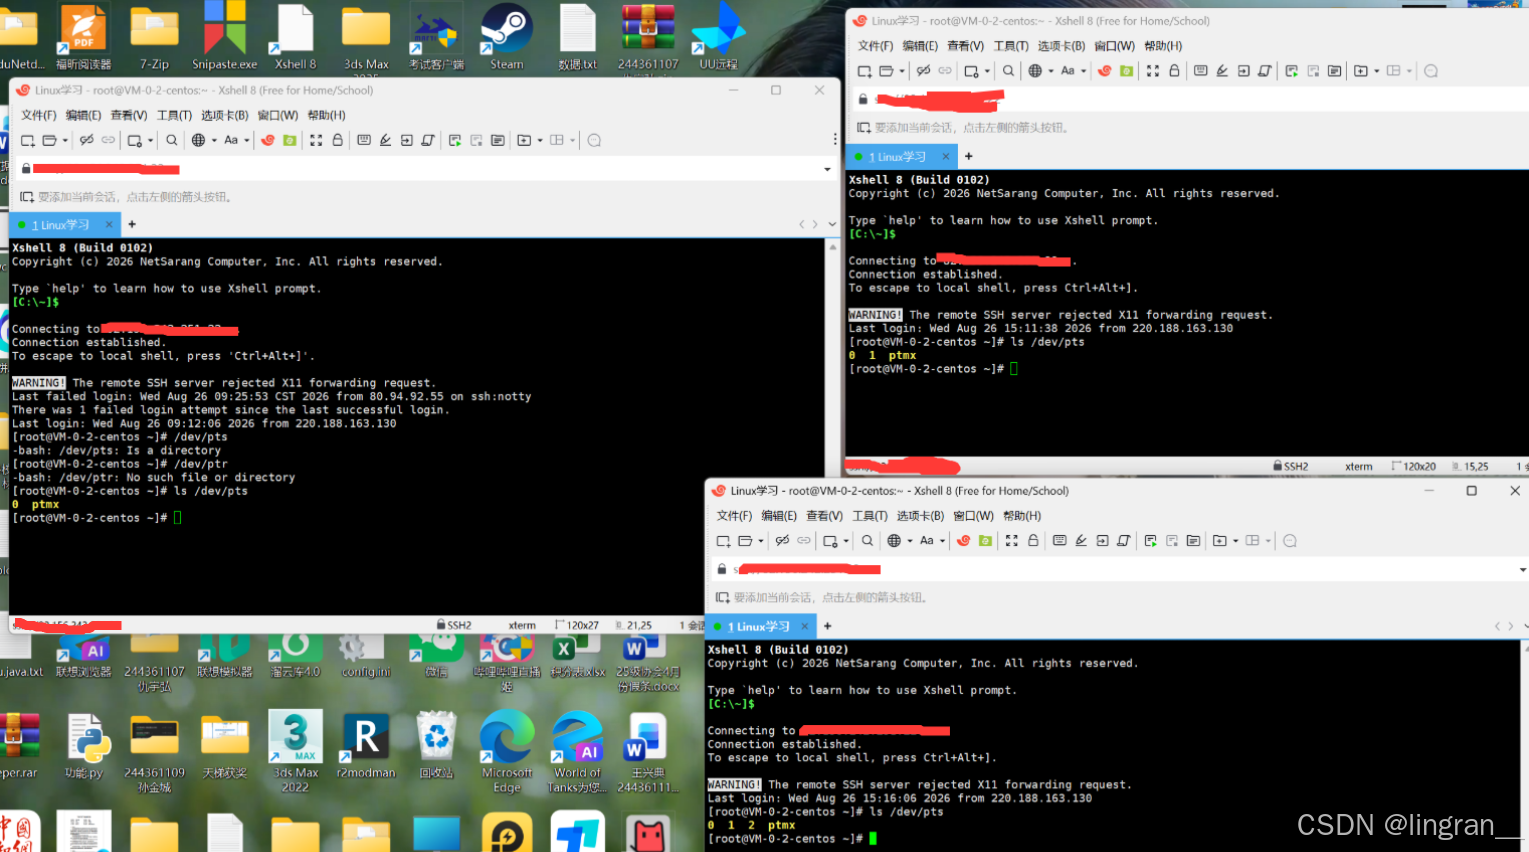Viewport: 1529px width, 852px height.
Task: Open 工具(T) menu in left Xshell window
Action: click(174, 115)
